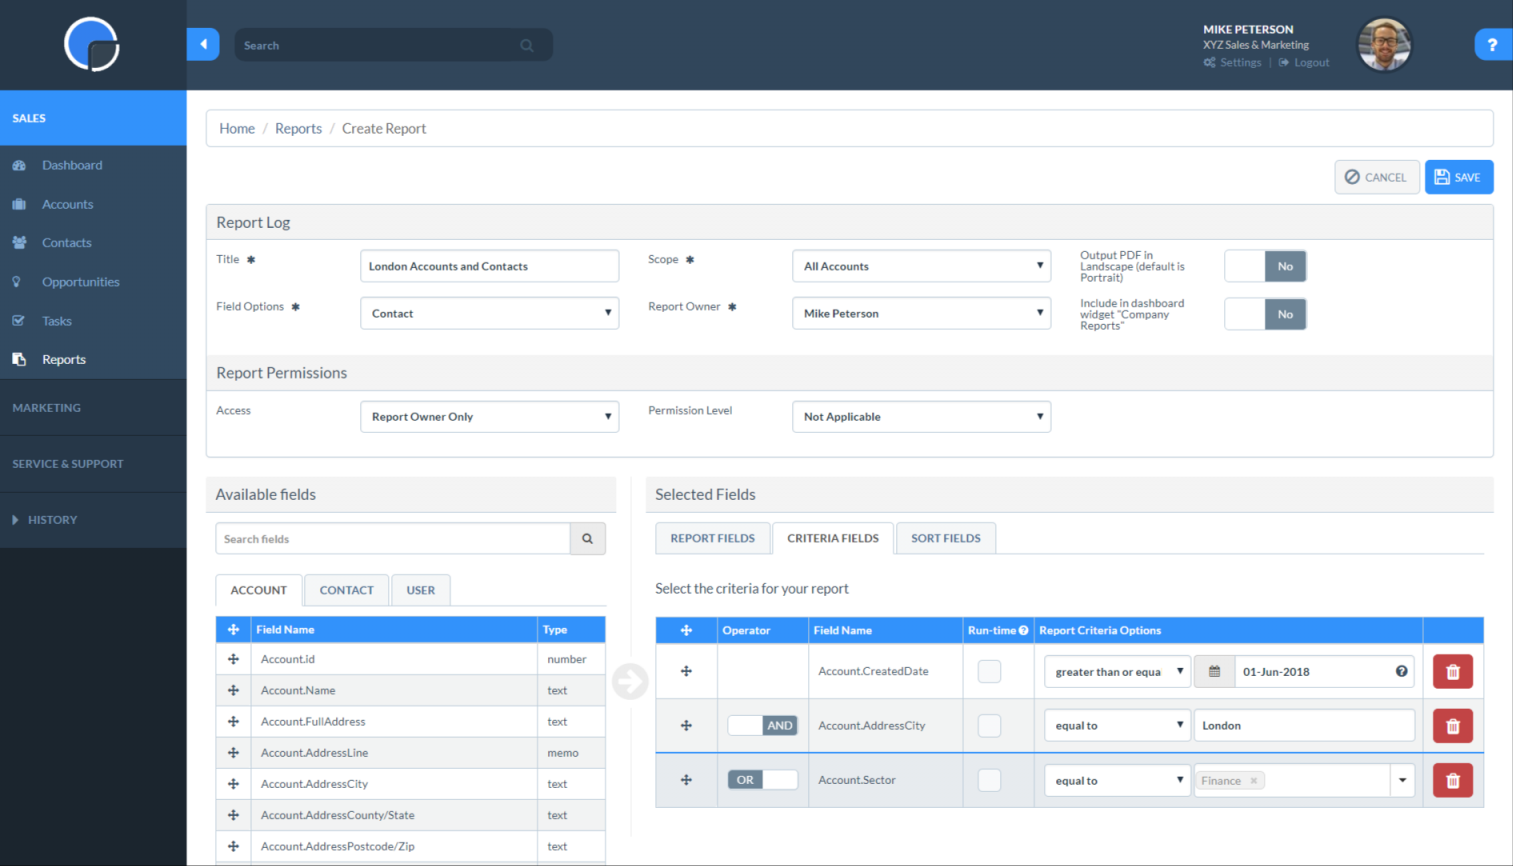Remove the Finance tag from Sector criteria
This screenshot has width=1513, height=866.
point(1254,780)
